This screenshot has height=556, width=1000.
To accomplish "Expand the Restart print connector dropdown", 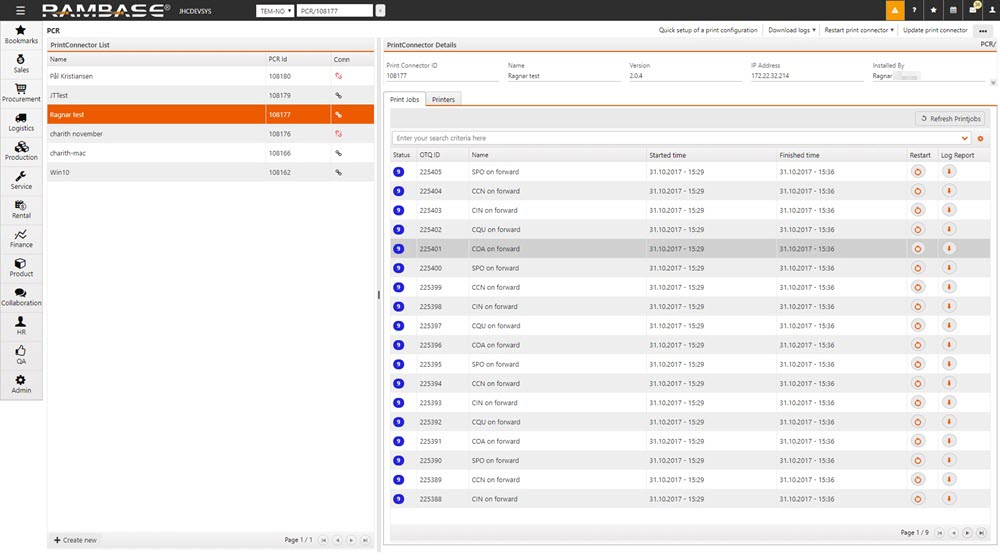I will [x=859, y=30].
